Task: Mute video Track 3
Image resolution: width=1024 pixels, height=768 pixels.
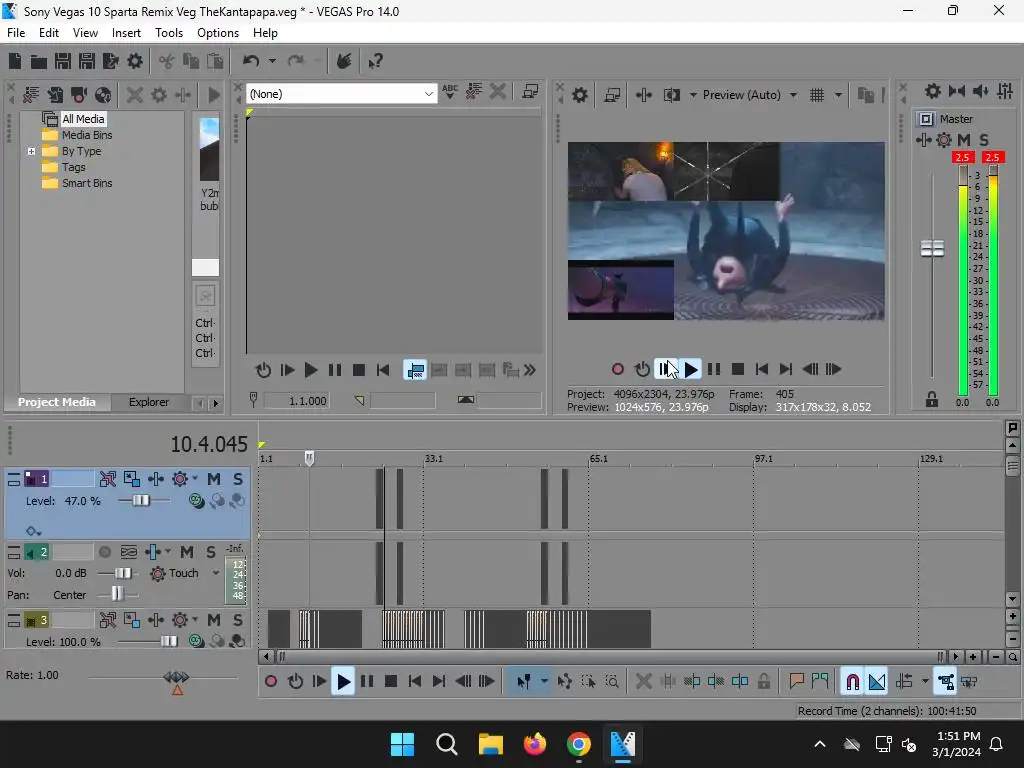Action: (x=214, y=620)
